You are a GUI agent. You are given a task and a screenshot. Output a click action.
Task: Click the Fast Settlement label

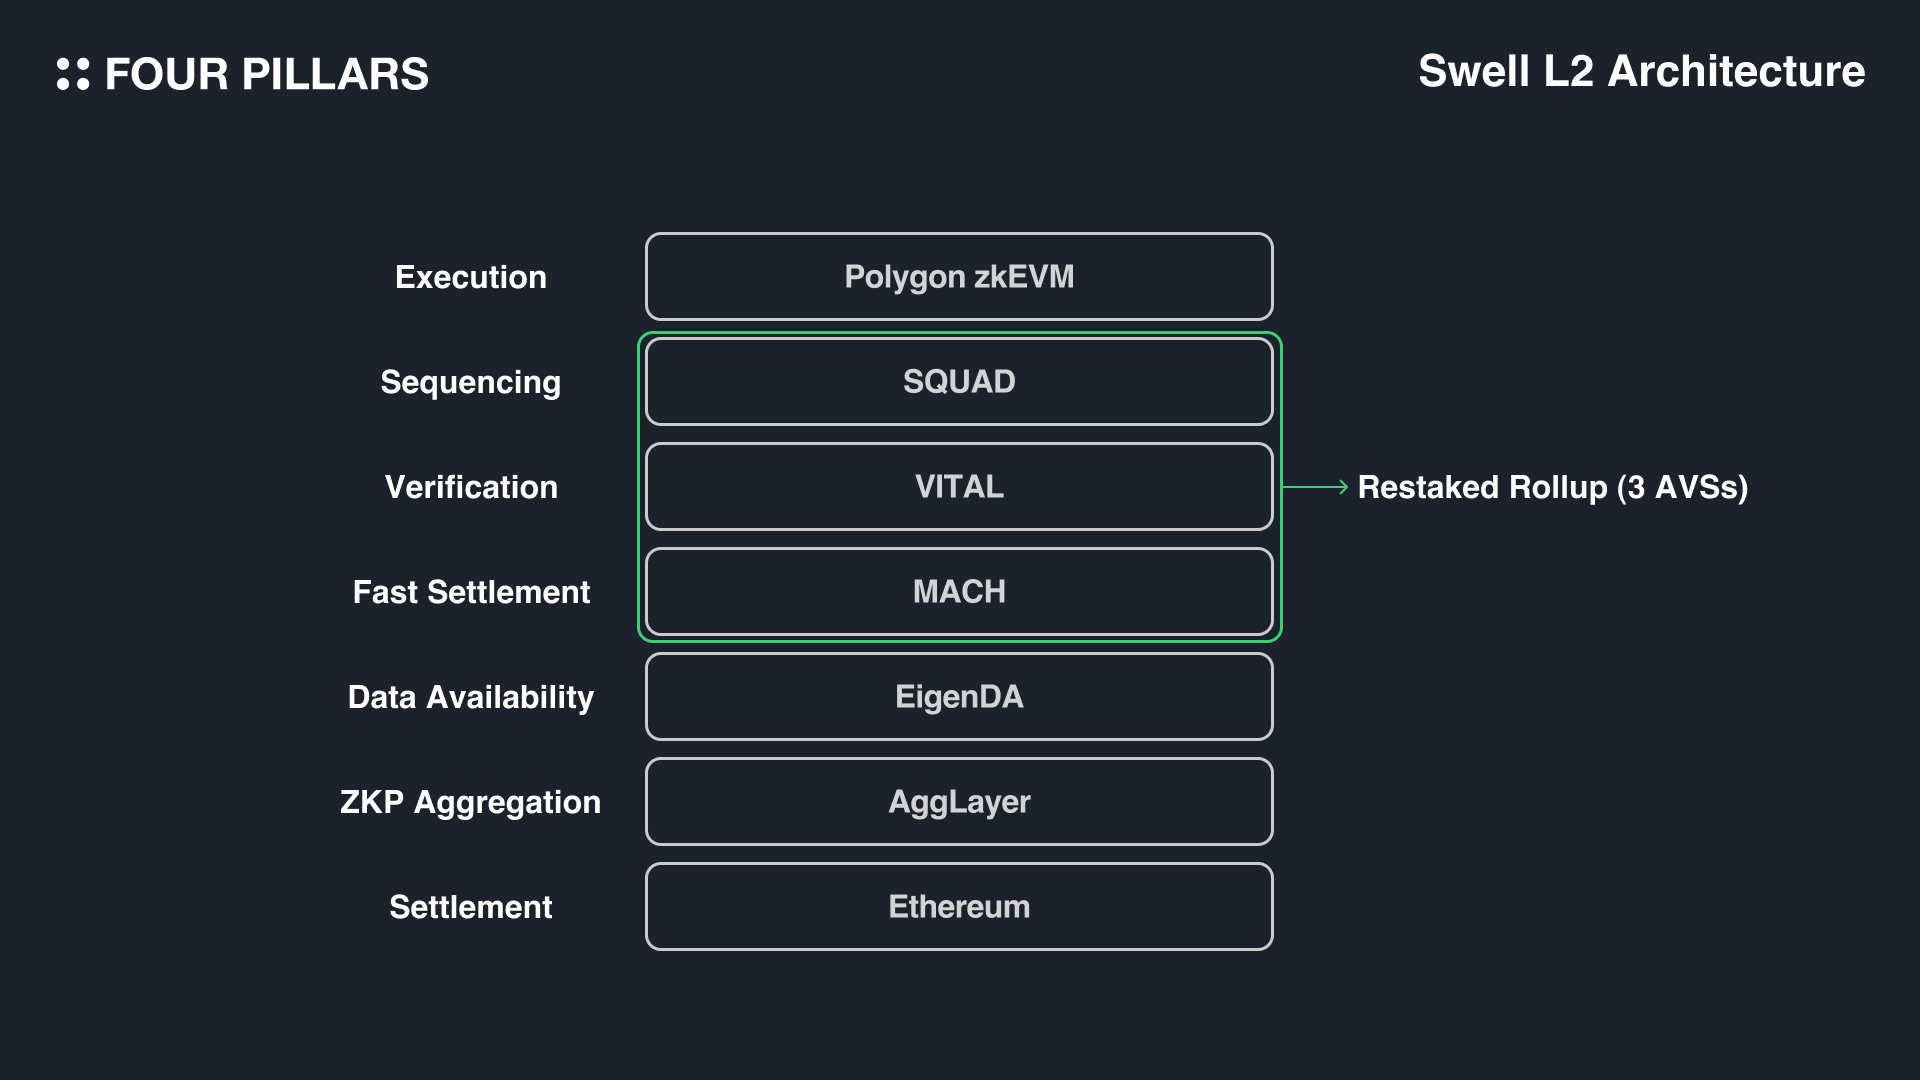click(471, 592)
